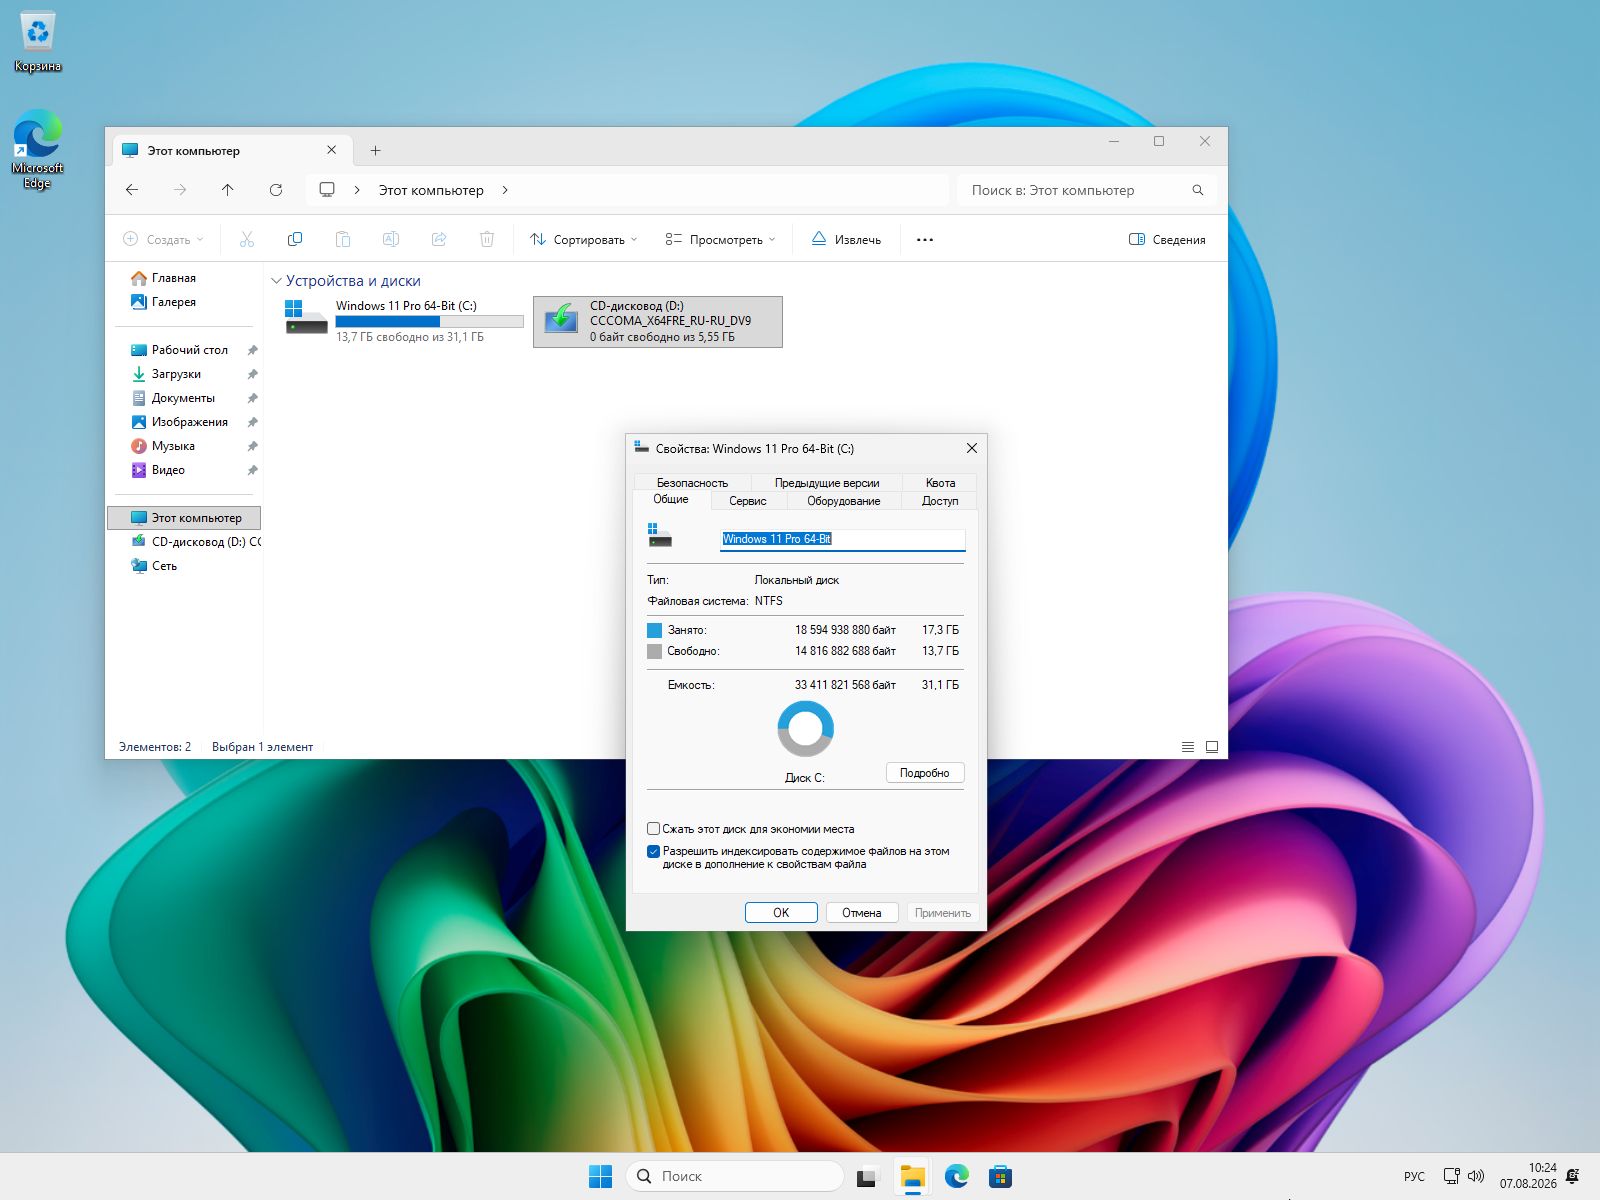The image size is (1600, 1200).
Task: Open Windows Start menu
Action: [601, 1176]
